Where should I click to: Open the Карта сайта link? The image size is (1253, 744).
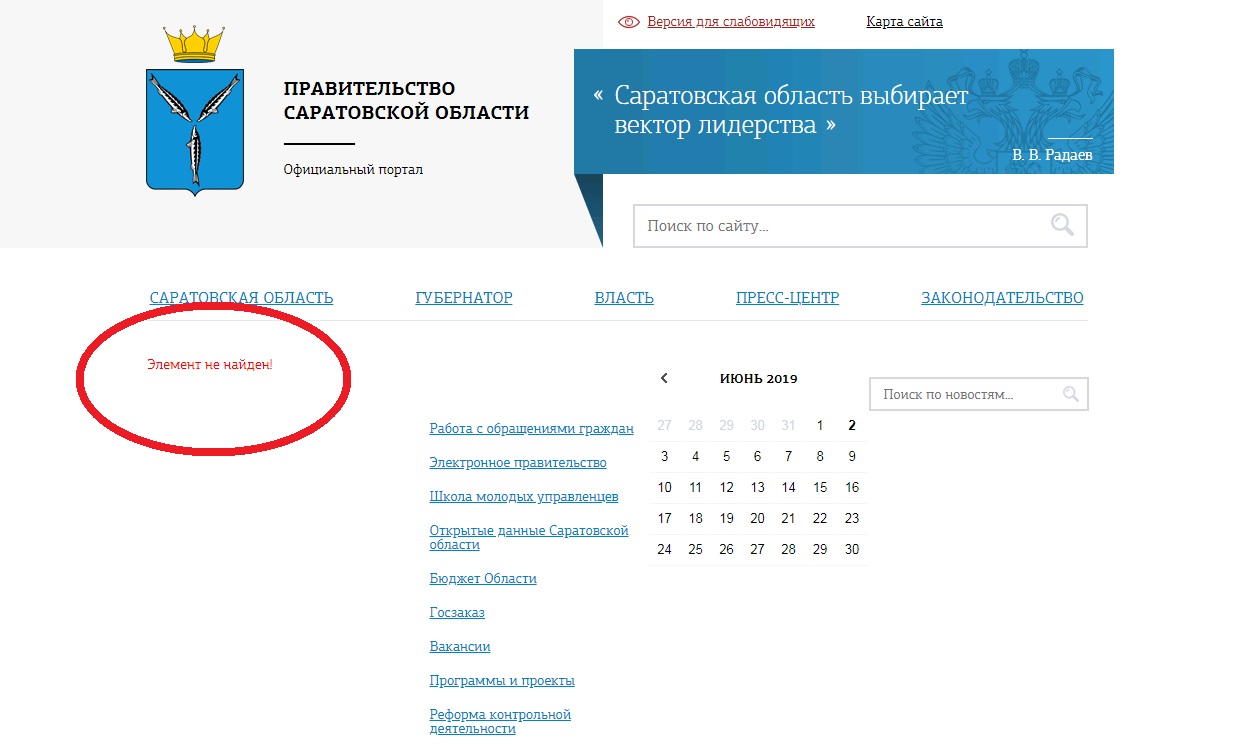tap(904, 22)
